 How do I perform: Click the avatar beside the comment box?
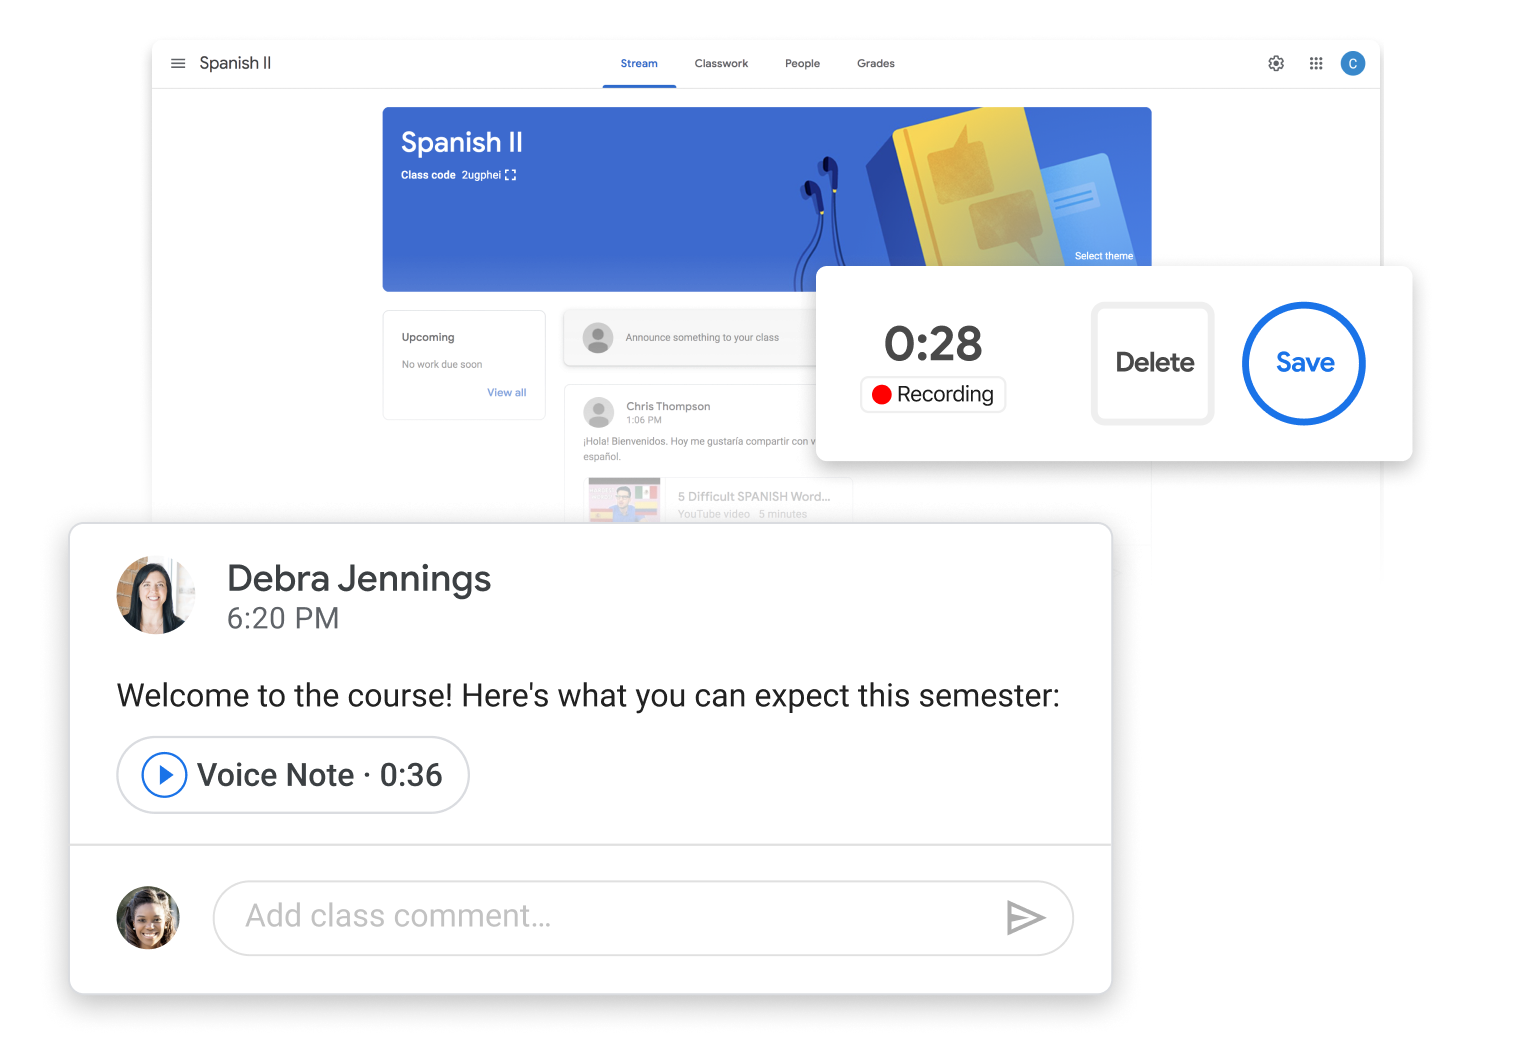point(147,917)
